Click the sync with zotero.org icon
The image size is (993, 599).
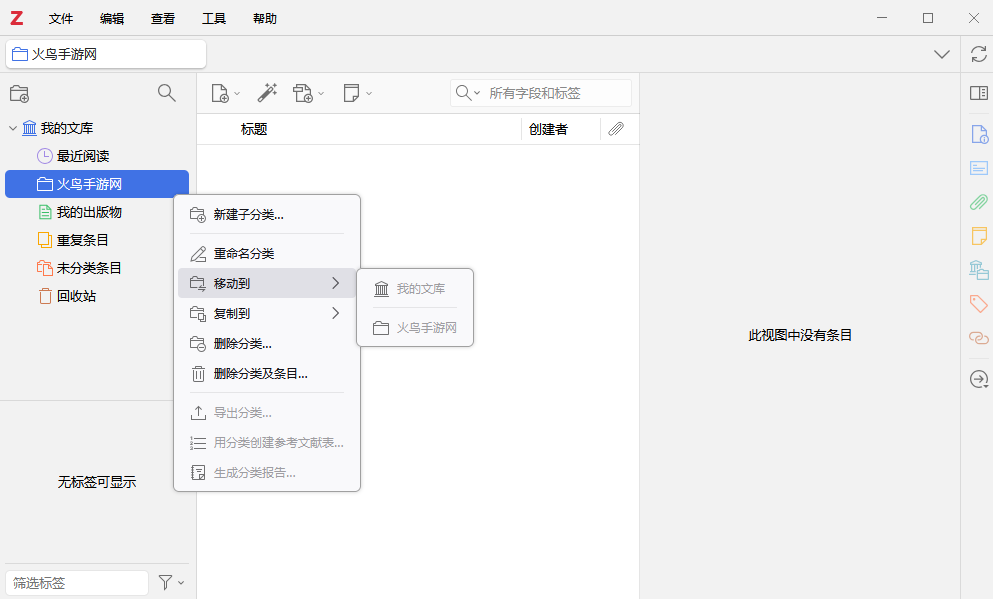point(978,54)
